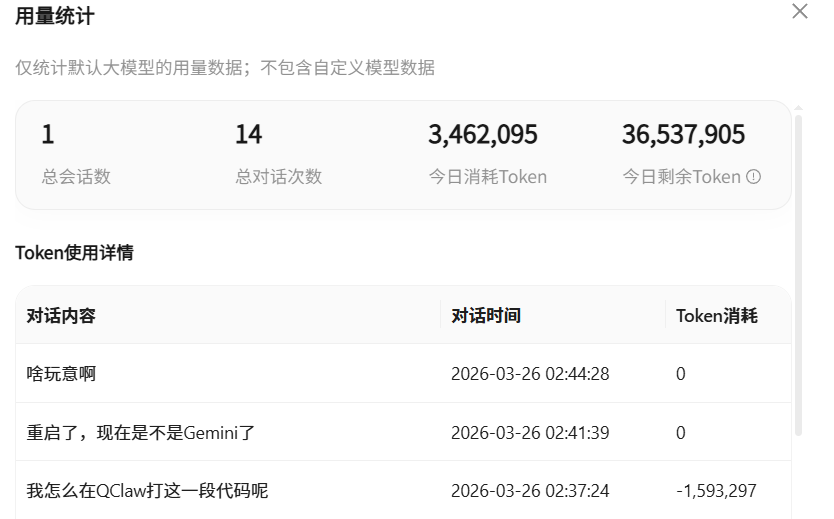Click the value 1 for total sessions
Screen dimensions: 834x519
[48, 134]
